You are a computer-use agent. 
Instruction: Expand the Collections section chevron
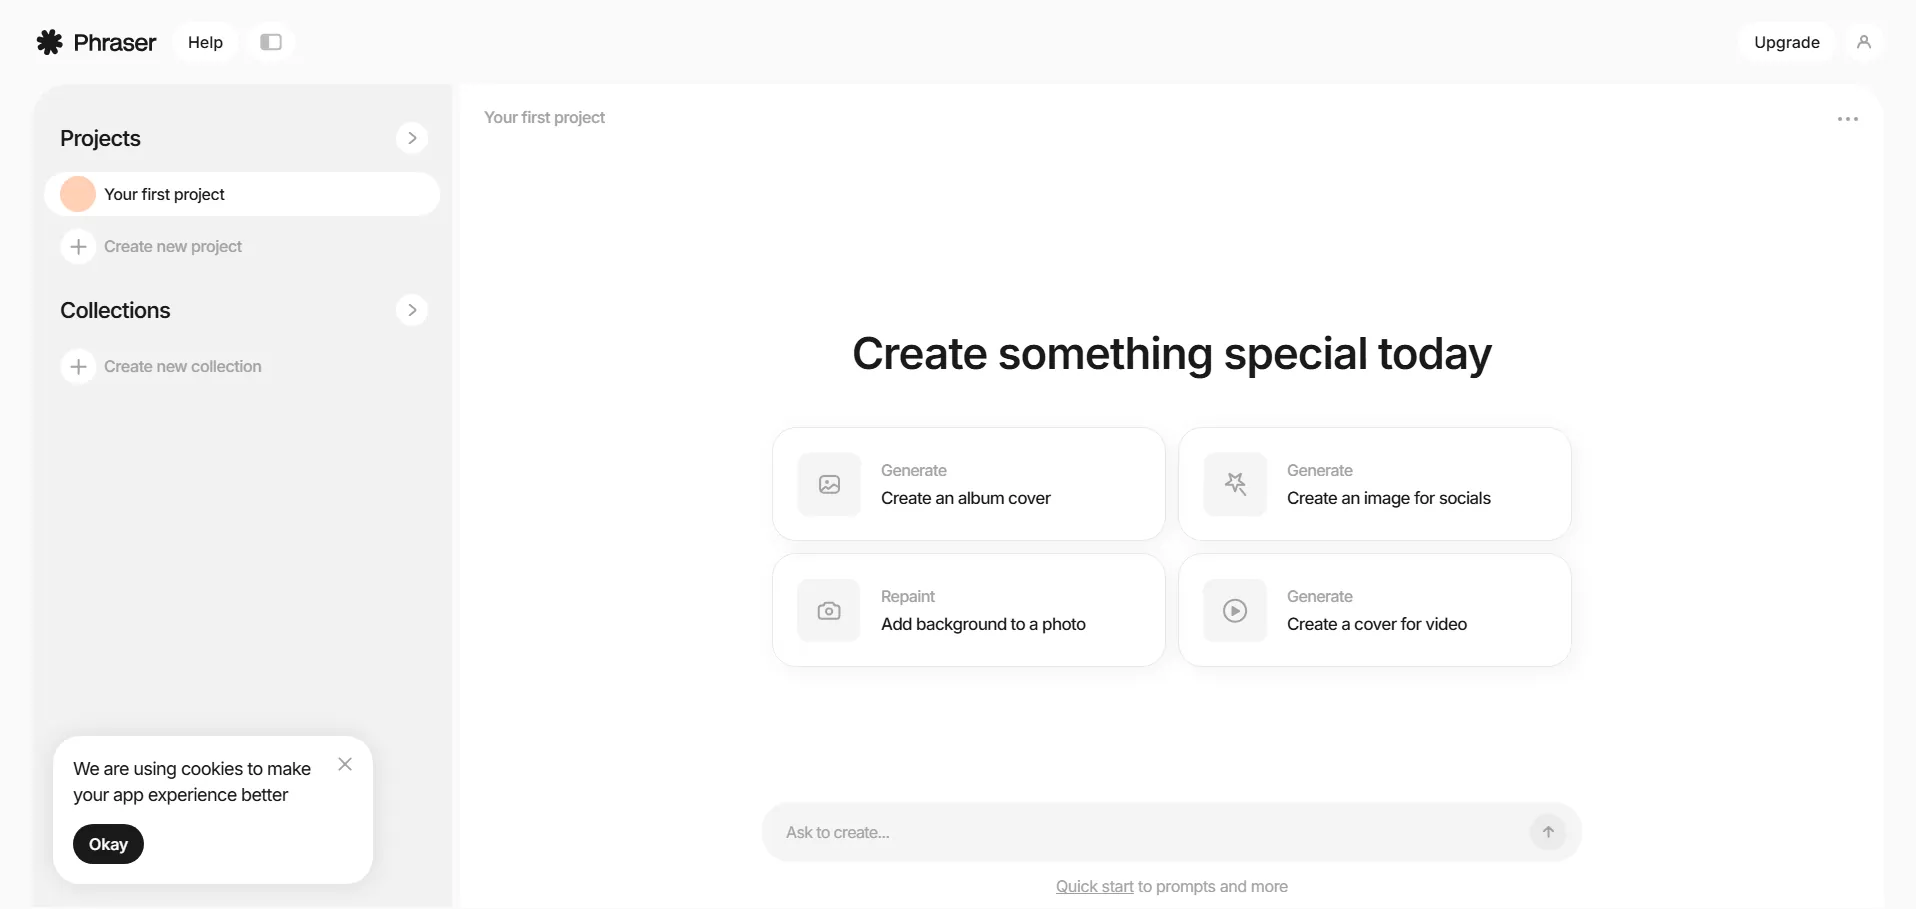click(x=412, y=310)
